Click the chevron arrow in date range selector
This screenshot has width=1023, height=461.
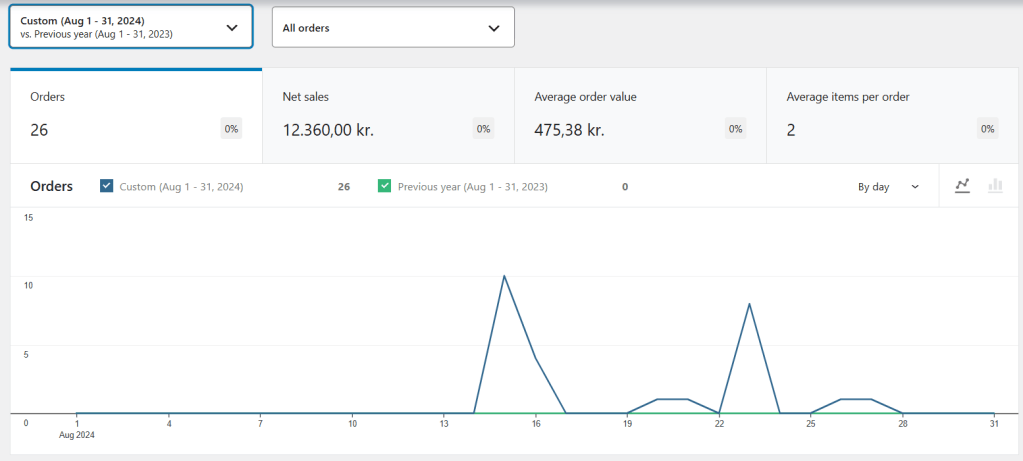tap(232, 28)
